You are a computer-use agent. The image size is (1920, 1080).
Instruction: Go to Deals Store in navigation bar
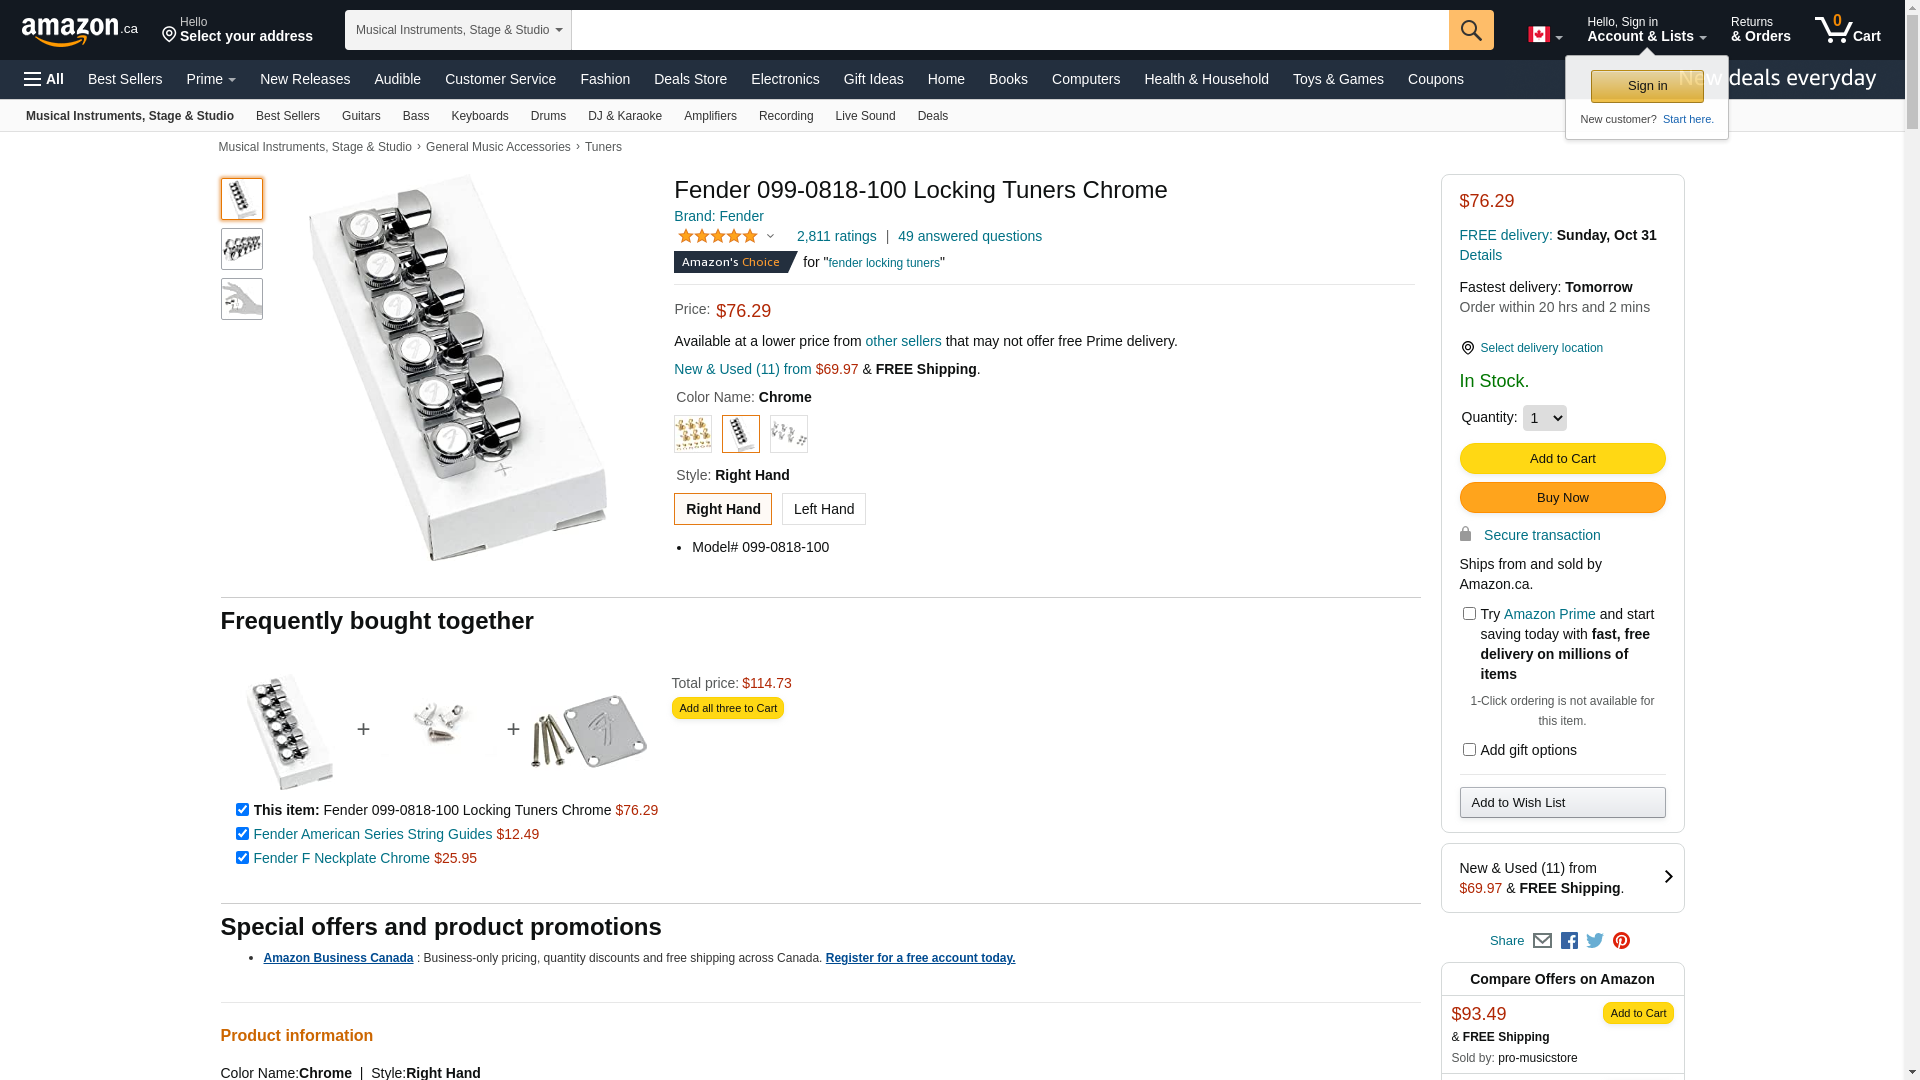coord(690,79)
